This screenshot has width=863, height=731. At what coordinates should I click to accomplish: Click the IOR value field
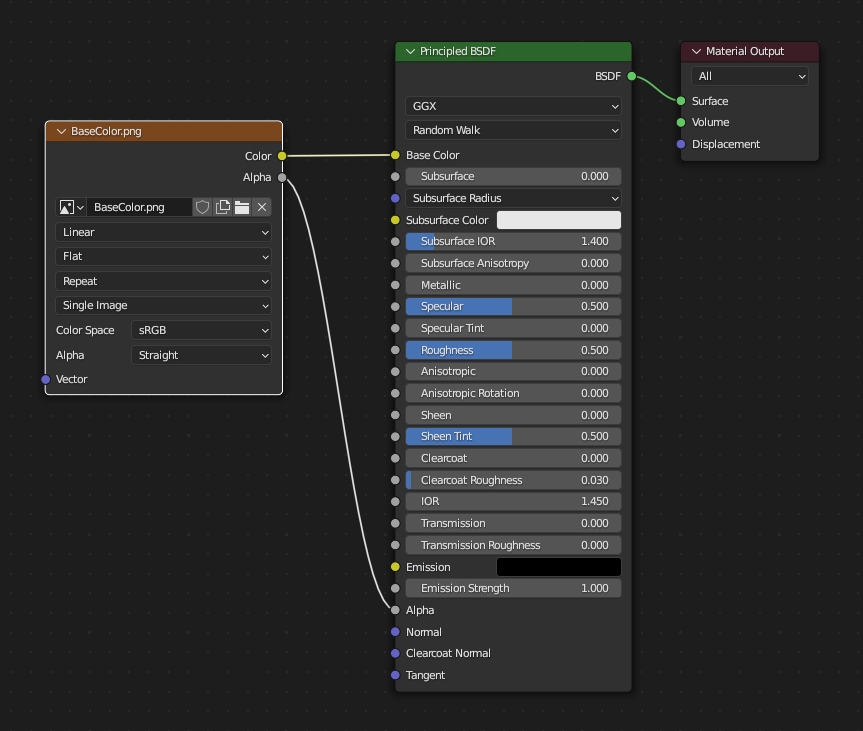[514, 501]
